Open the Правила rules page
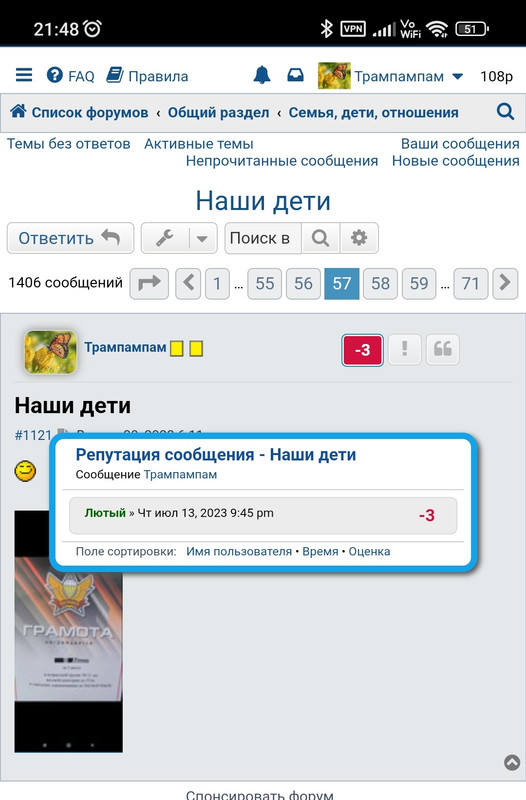Screen dimensions: 526x800 [x=147, y=76]
